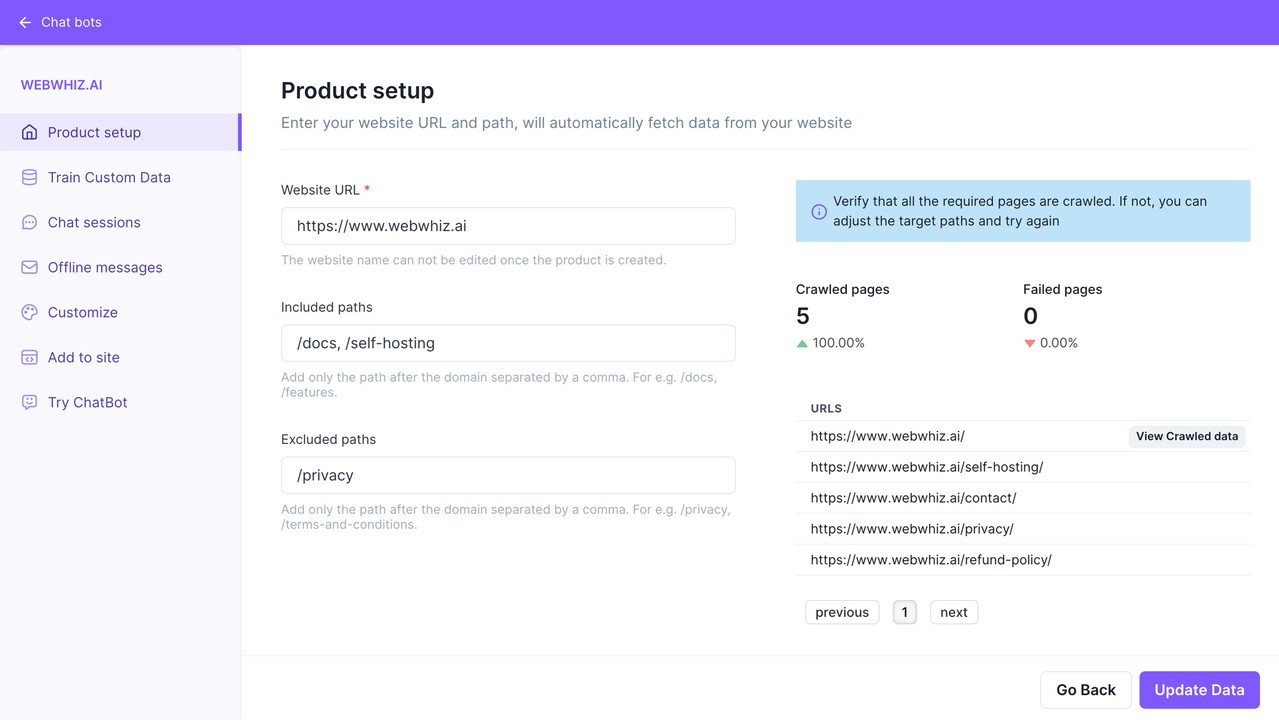The width and height of the screenshot is (1279, 720).
Task: Select the self-hosting URL row
Action: tap(927, 467)
